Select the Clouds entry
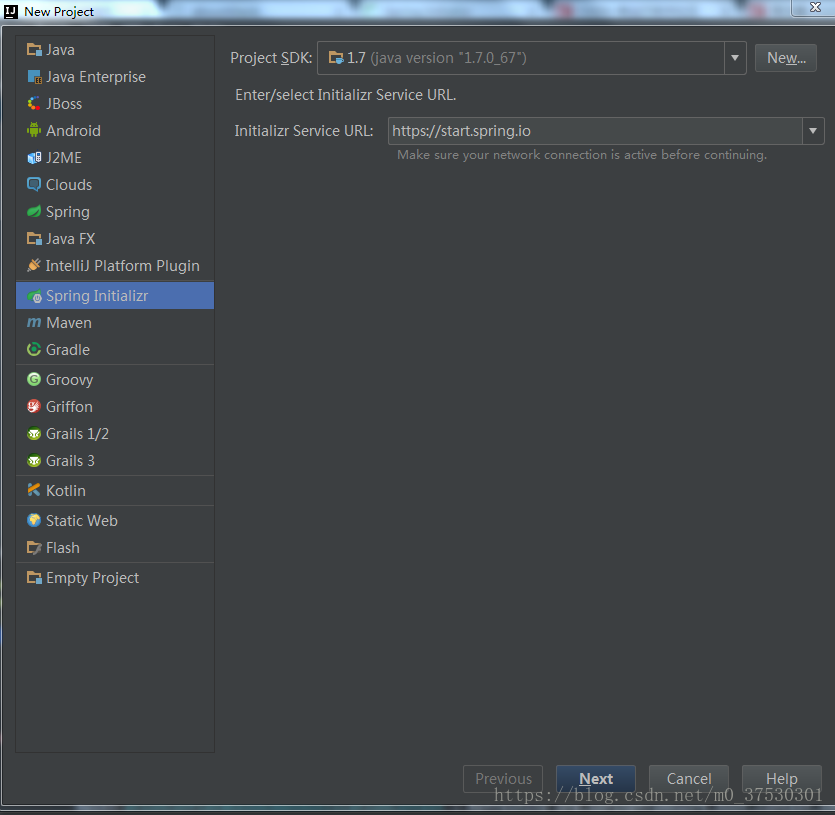Screen dimensions: 835x815 115,185
